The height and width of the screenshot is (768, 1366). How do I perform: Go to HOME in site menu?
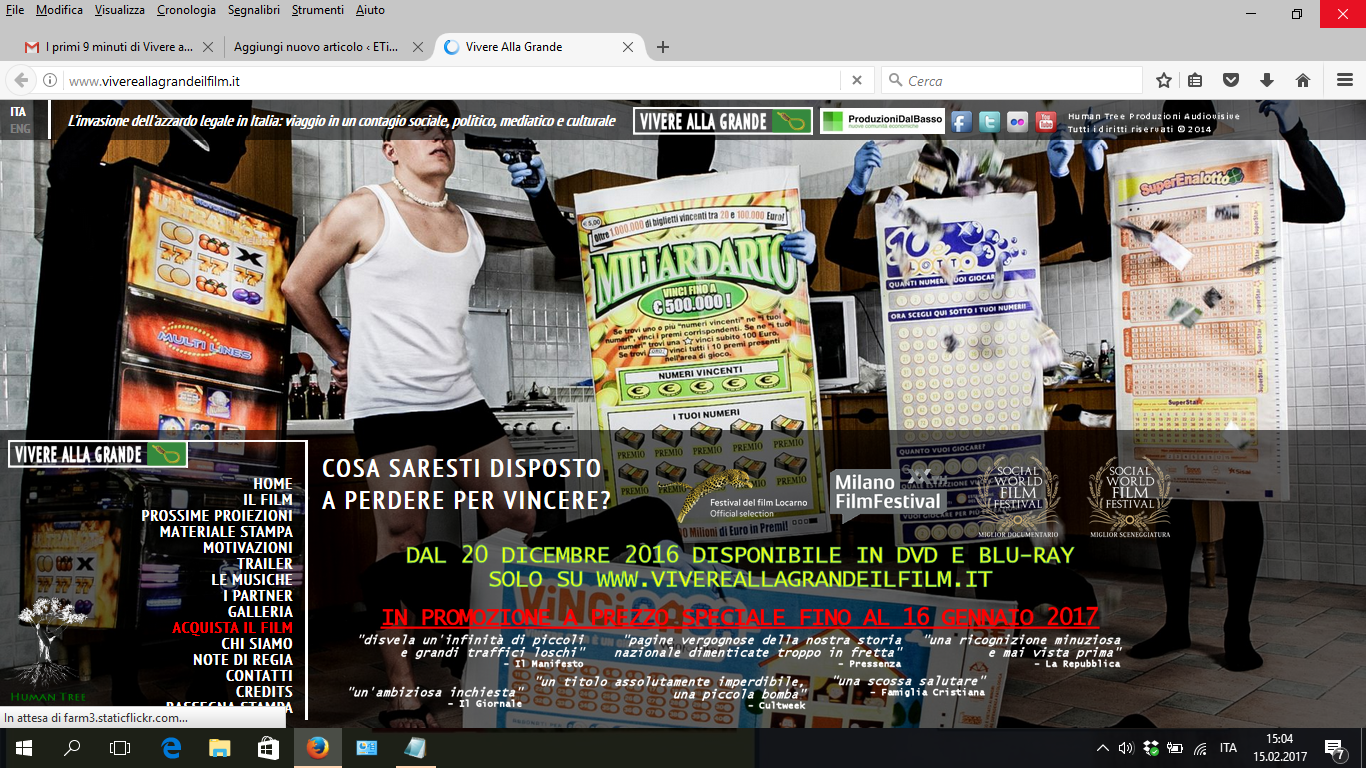point(273,484)
